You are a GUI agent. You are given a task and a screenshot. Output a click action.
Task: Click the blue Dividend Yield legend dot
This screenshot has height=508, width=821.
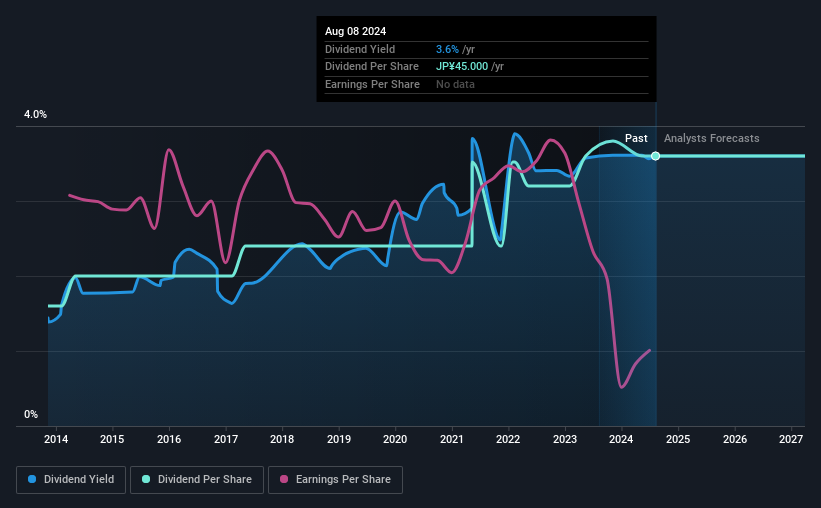coord(32,479)
